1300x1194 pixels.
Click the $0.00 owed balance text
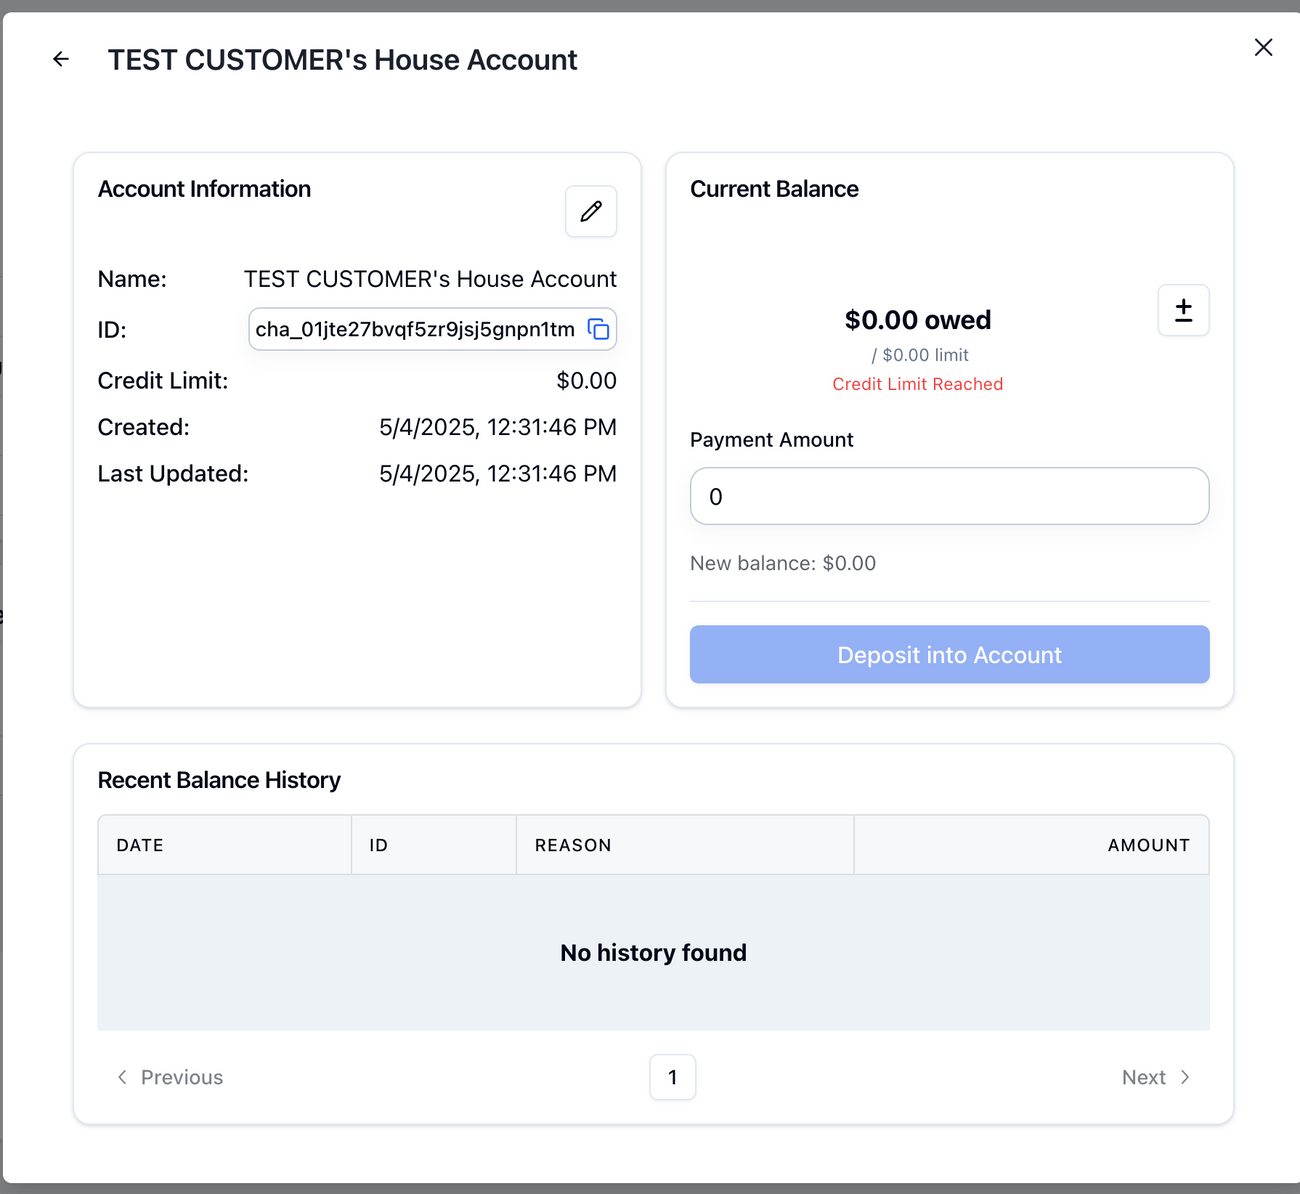[917, 320]
